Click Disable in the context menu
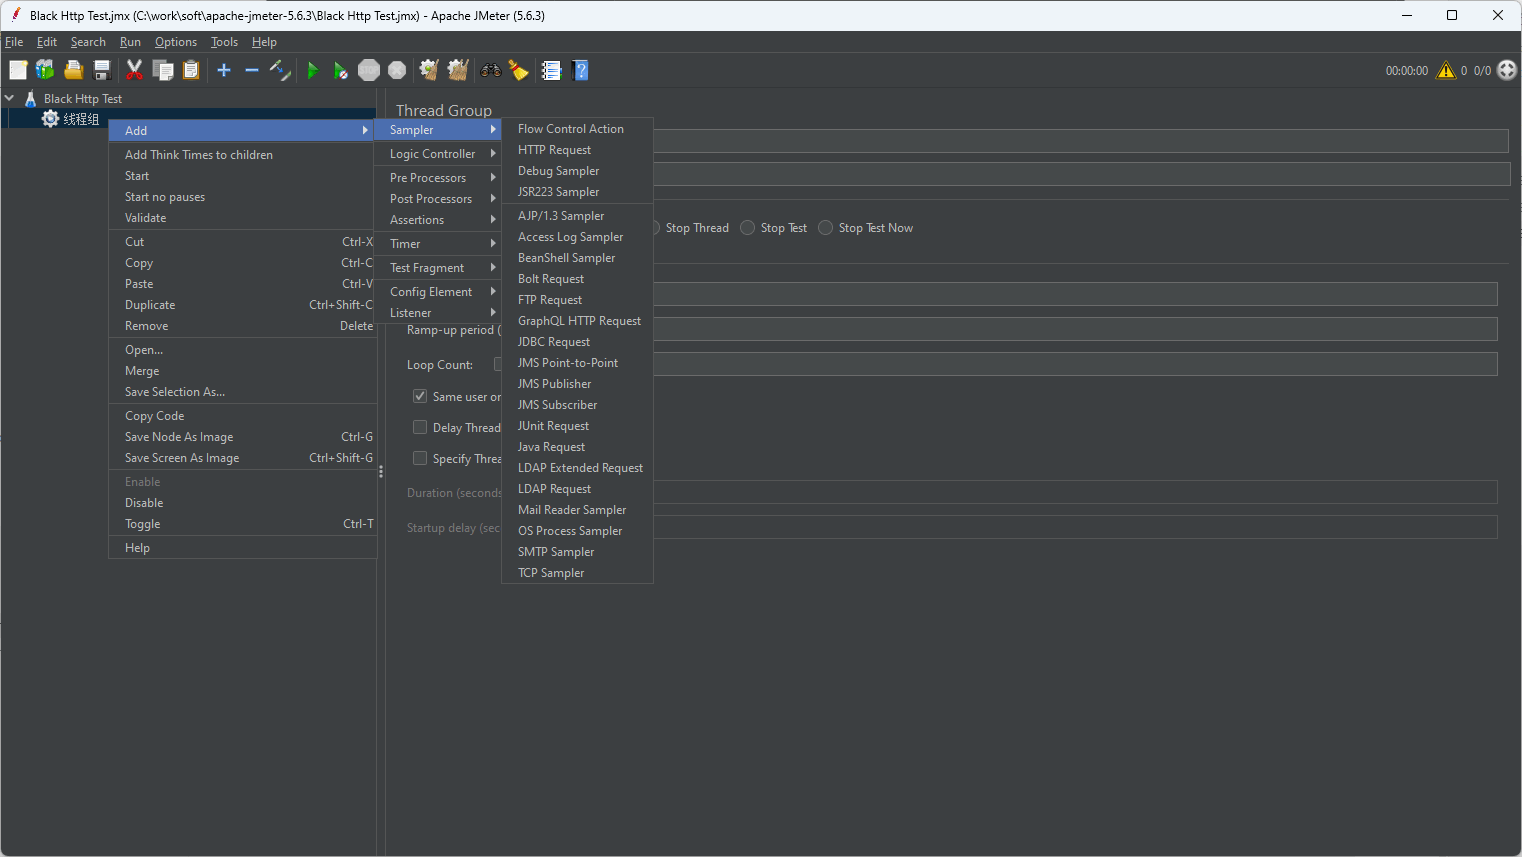This screenshot has height=857, width=1522. (242, 503)
